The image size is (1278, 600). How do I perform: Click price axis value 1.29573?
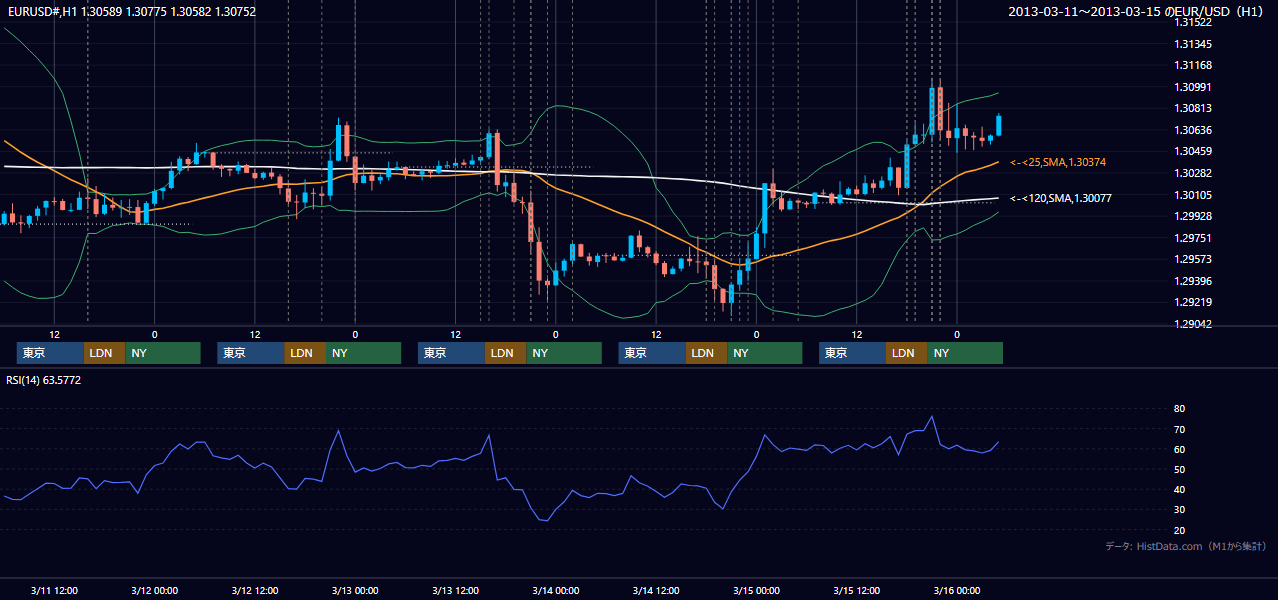click(1194, 259)
